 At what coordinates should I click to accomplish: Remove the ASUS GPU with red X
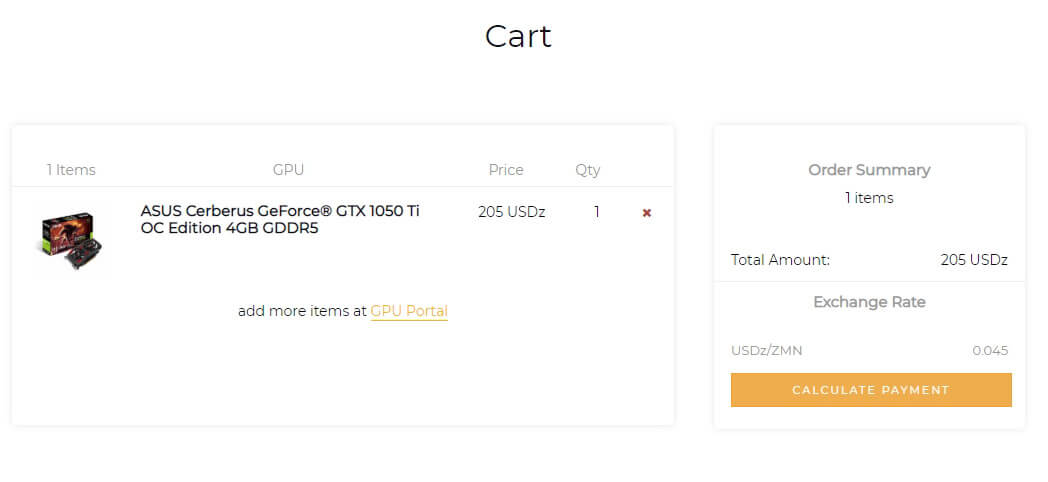pos(646,213)
